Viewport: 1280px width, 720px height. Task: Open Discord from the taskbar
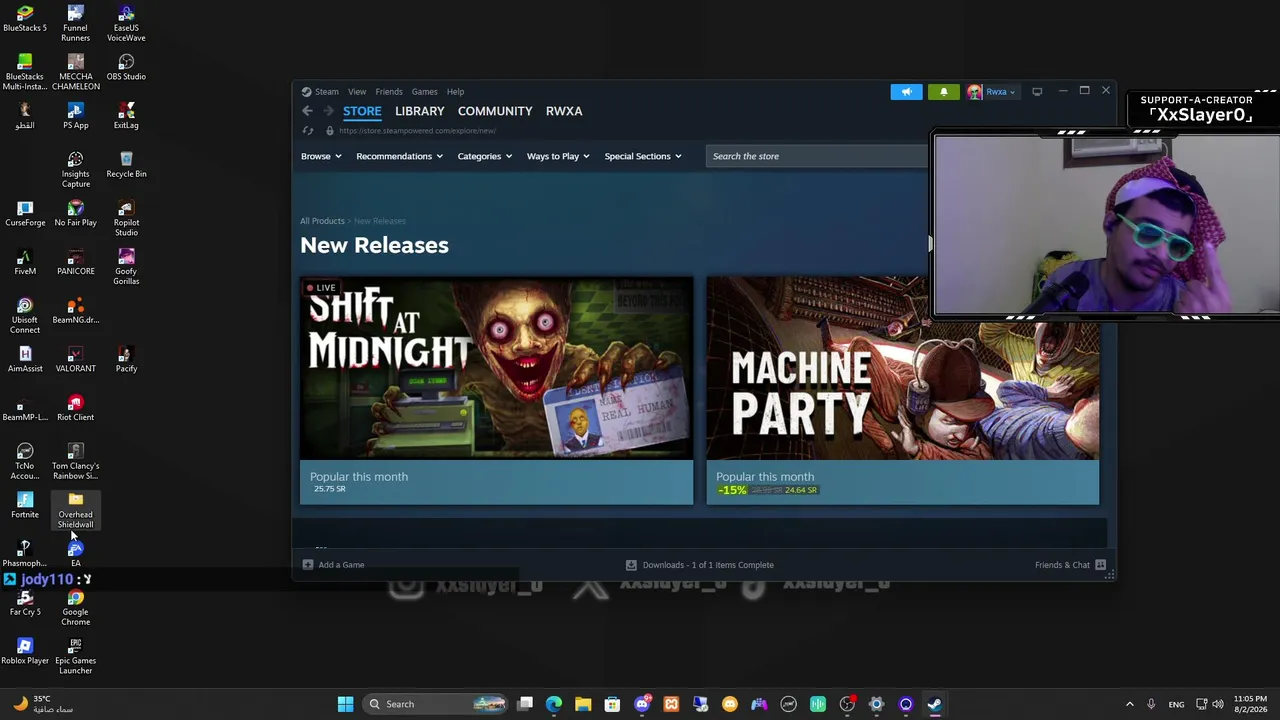[x=642, y=704]
